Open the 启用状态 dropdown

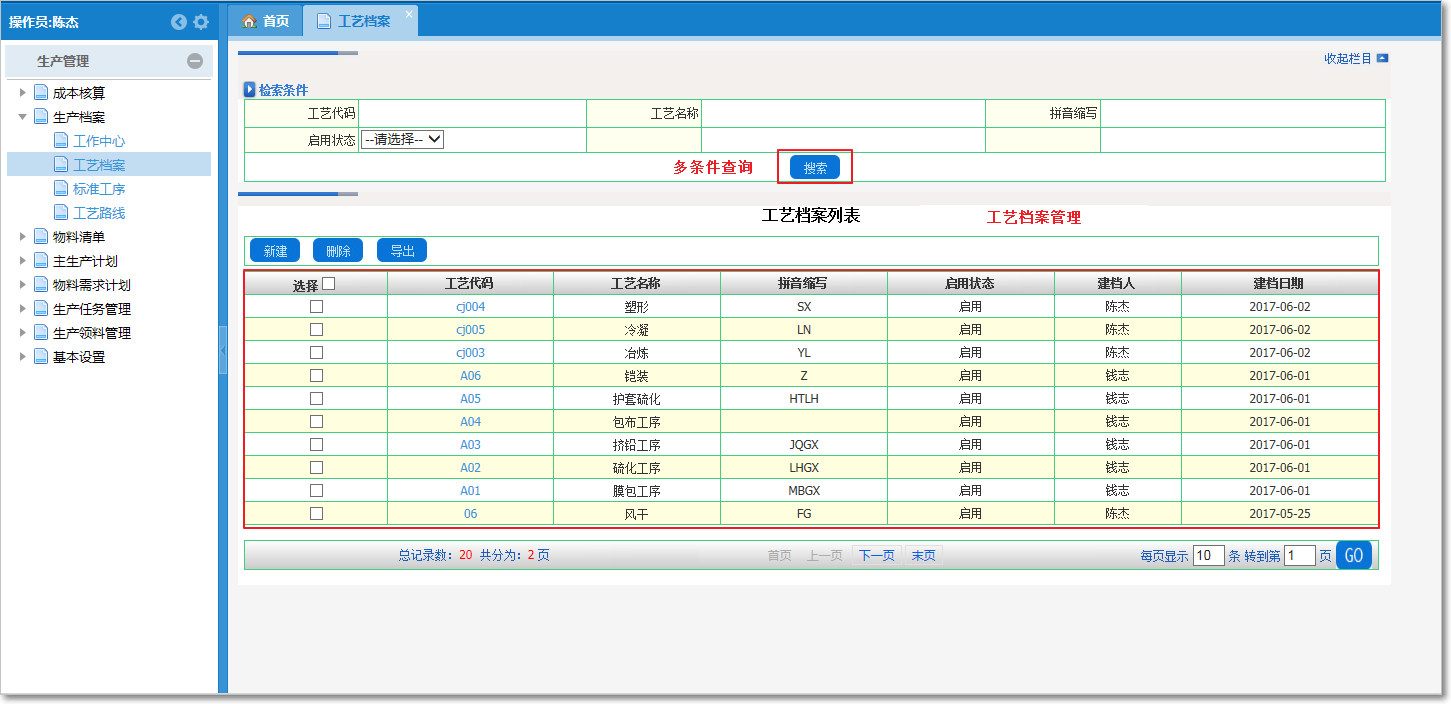pyautogui.click(x=402, y=140)
